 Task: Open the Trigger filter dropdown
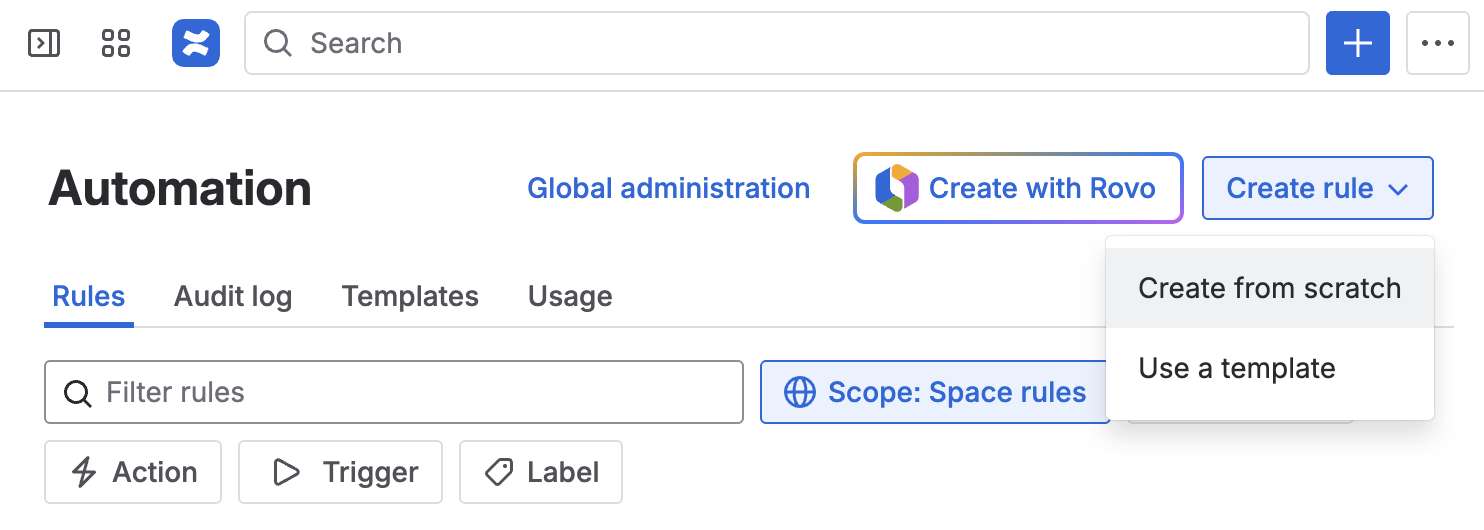pyautogui.click(x=340, y=472)
